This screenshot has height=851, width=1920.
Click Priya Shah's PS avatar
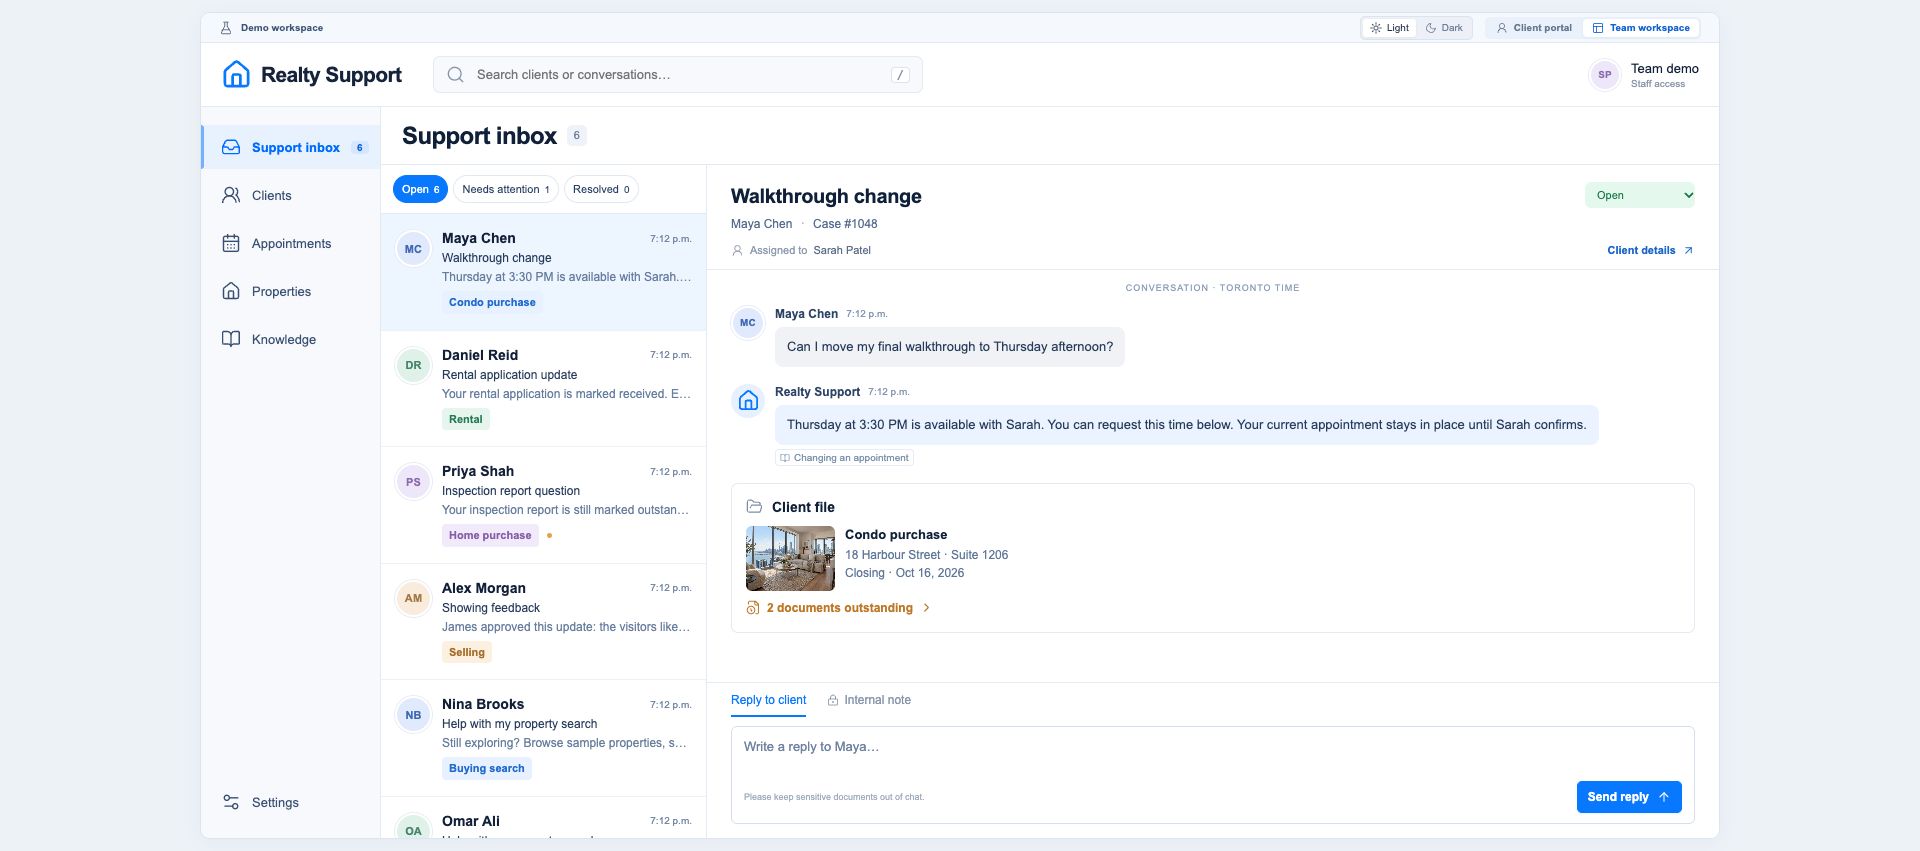[413, 482]
